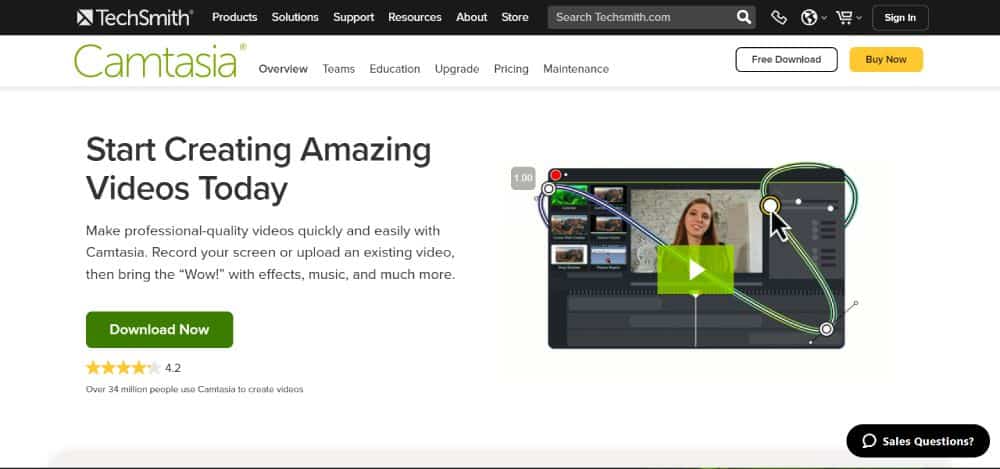Open the Products menu
The width and height of the screenshot is (1000, 469).
pyautogui.click(x=235, y=17)
